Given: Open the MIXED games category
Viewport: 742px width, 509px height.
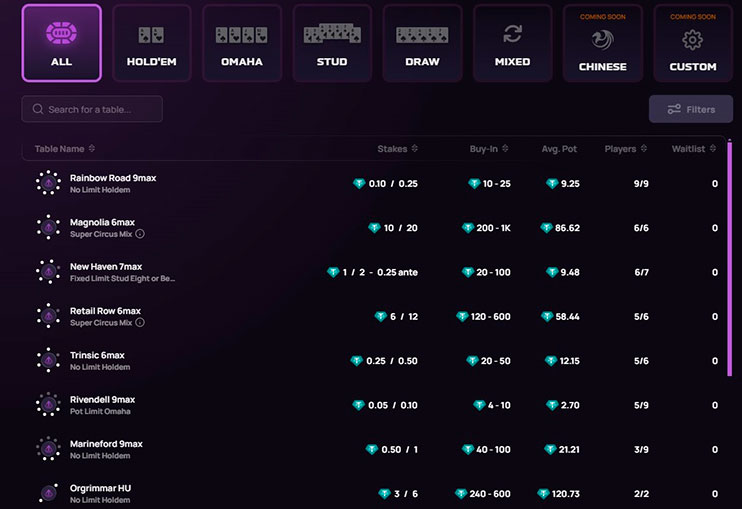Looking at the screenshot, I should 512,43.
